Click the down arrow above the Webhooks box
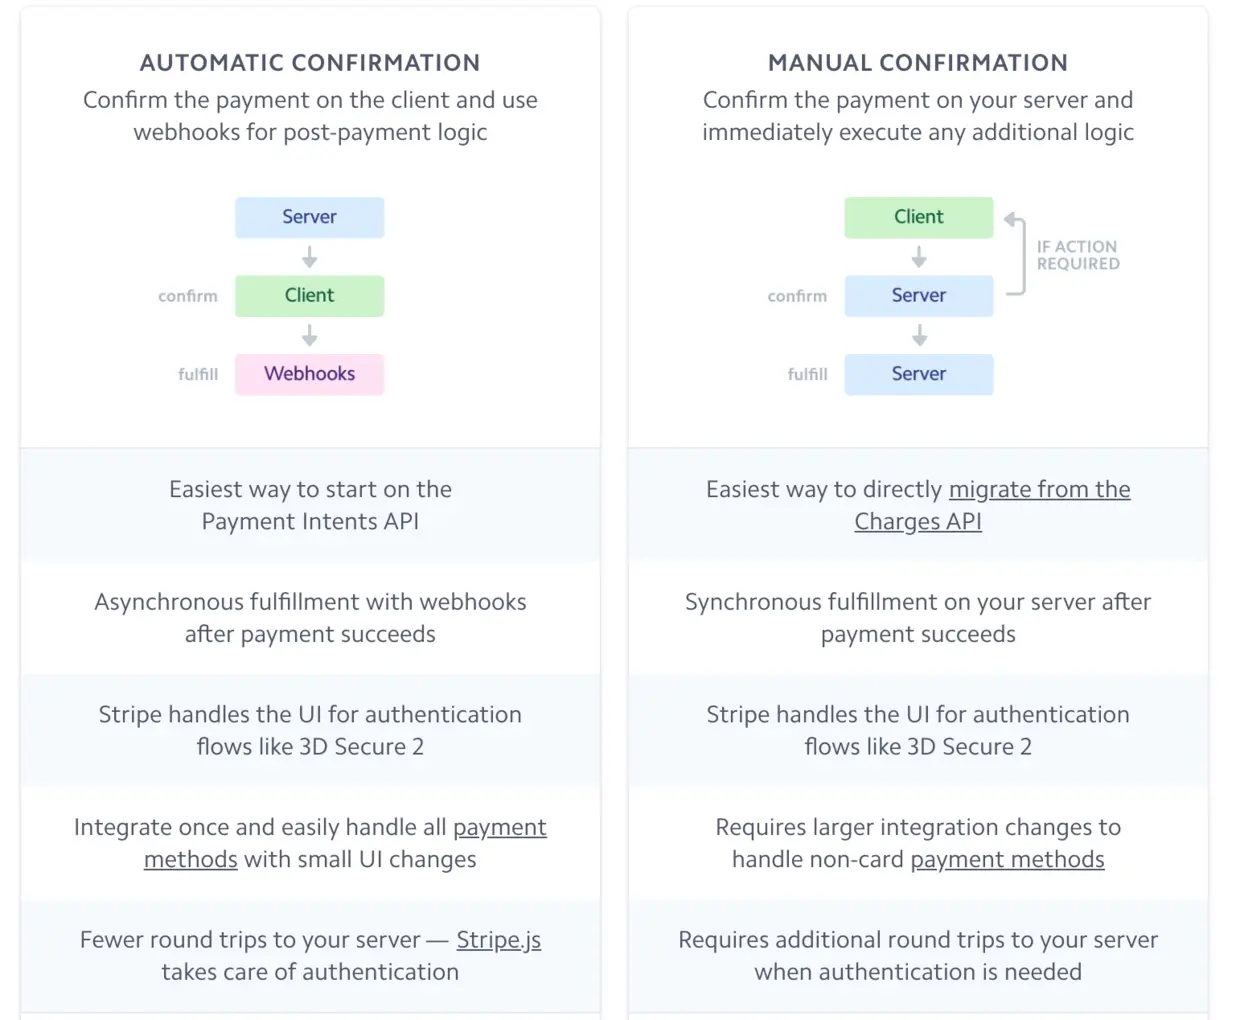This screenshot has height=1020, width=1240. 310,335
